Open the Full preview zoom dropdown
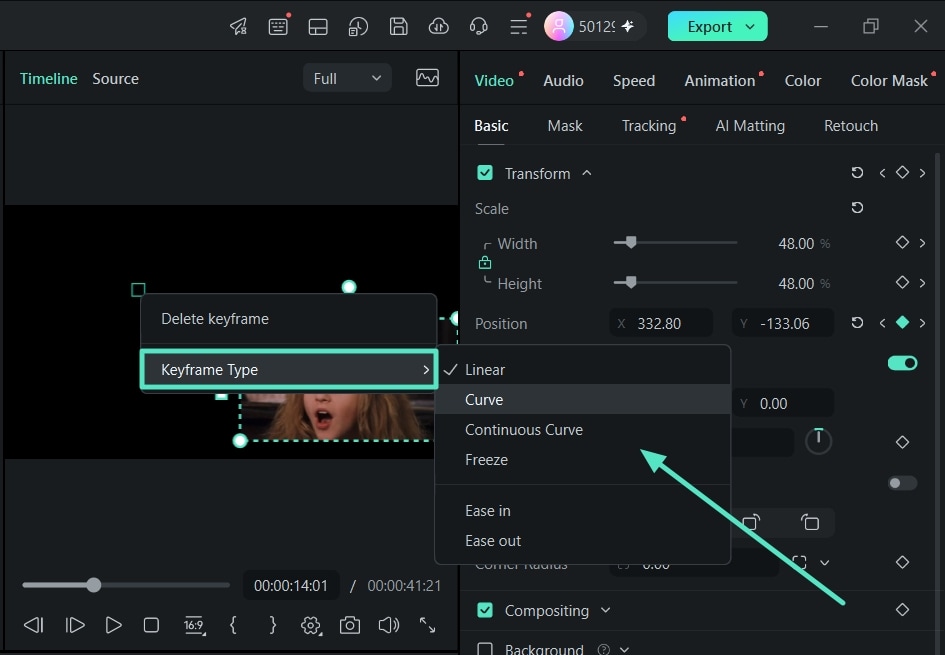This screenshot has width=945, height=655. tap(347, 78)
